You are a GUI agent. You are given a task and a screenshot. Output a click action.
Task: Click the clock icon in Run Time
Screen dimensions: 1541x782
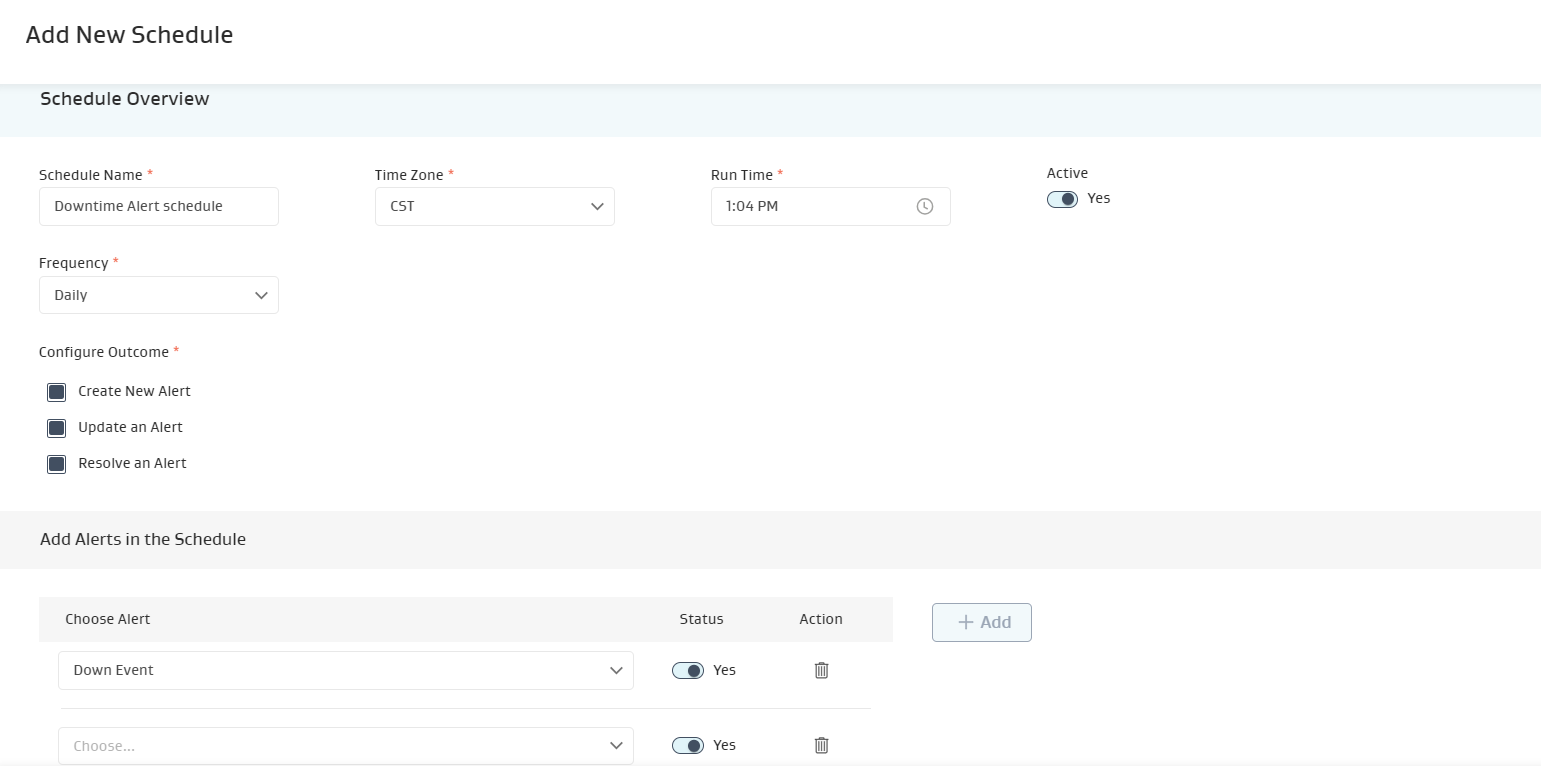925,207
